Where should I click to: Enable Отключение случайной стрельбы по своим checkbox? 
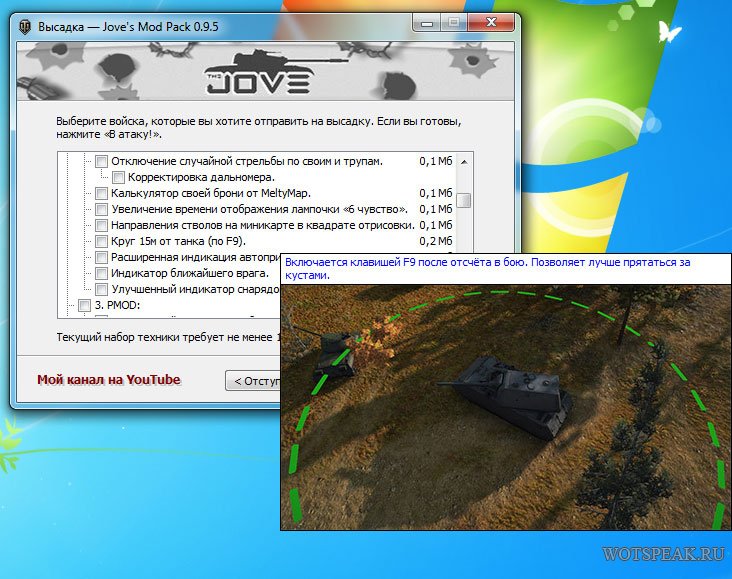click(101, 161)
